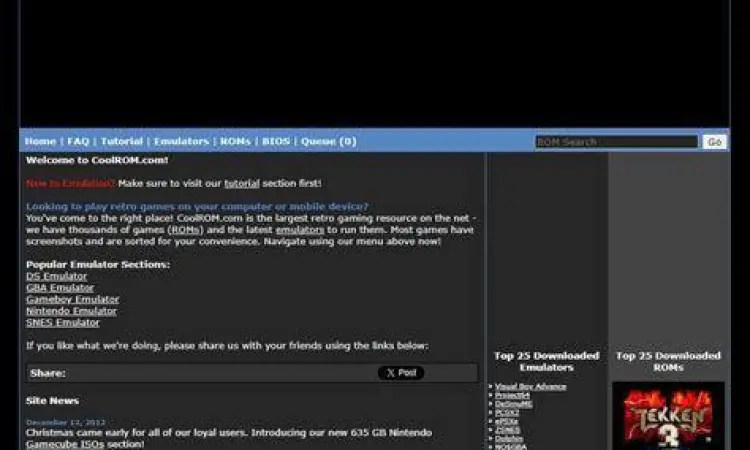This screenshot has width=750, height=450.
Task: Open the Tutorial menu item
Action: (x=121, y=142)
